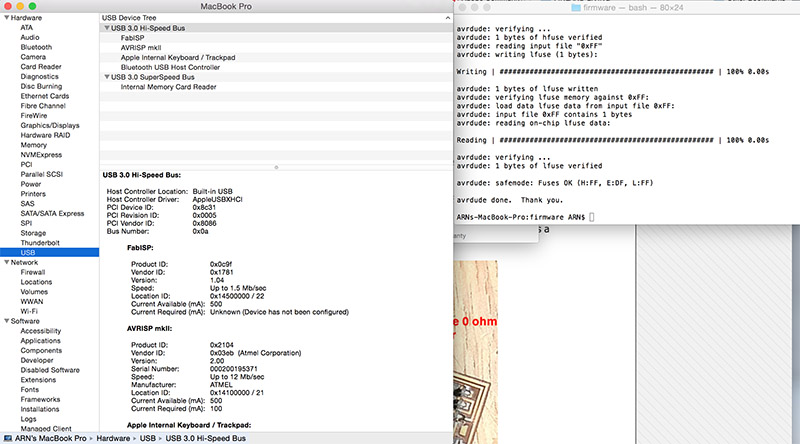800x444 pixels.
Task: Collapse the Hardware section in sidebar
Action: click(7, 18)
